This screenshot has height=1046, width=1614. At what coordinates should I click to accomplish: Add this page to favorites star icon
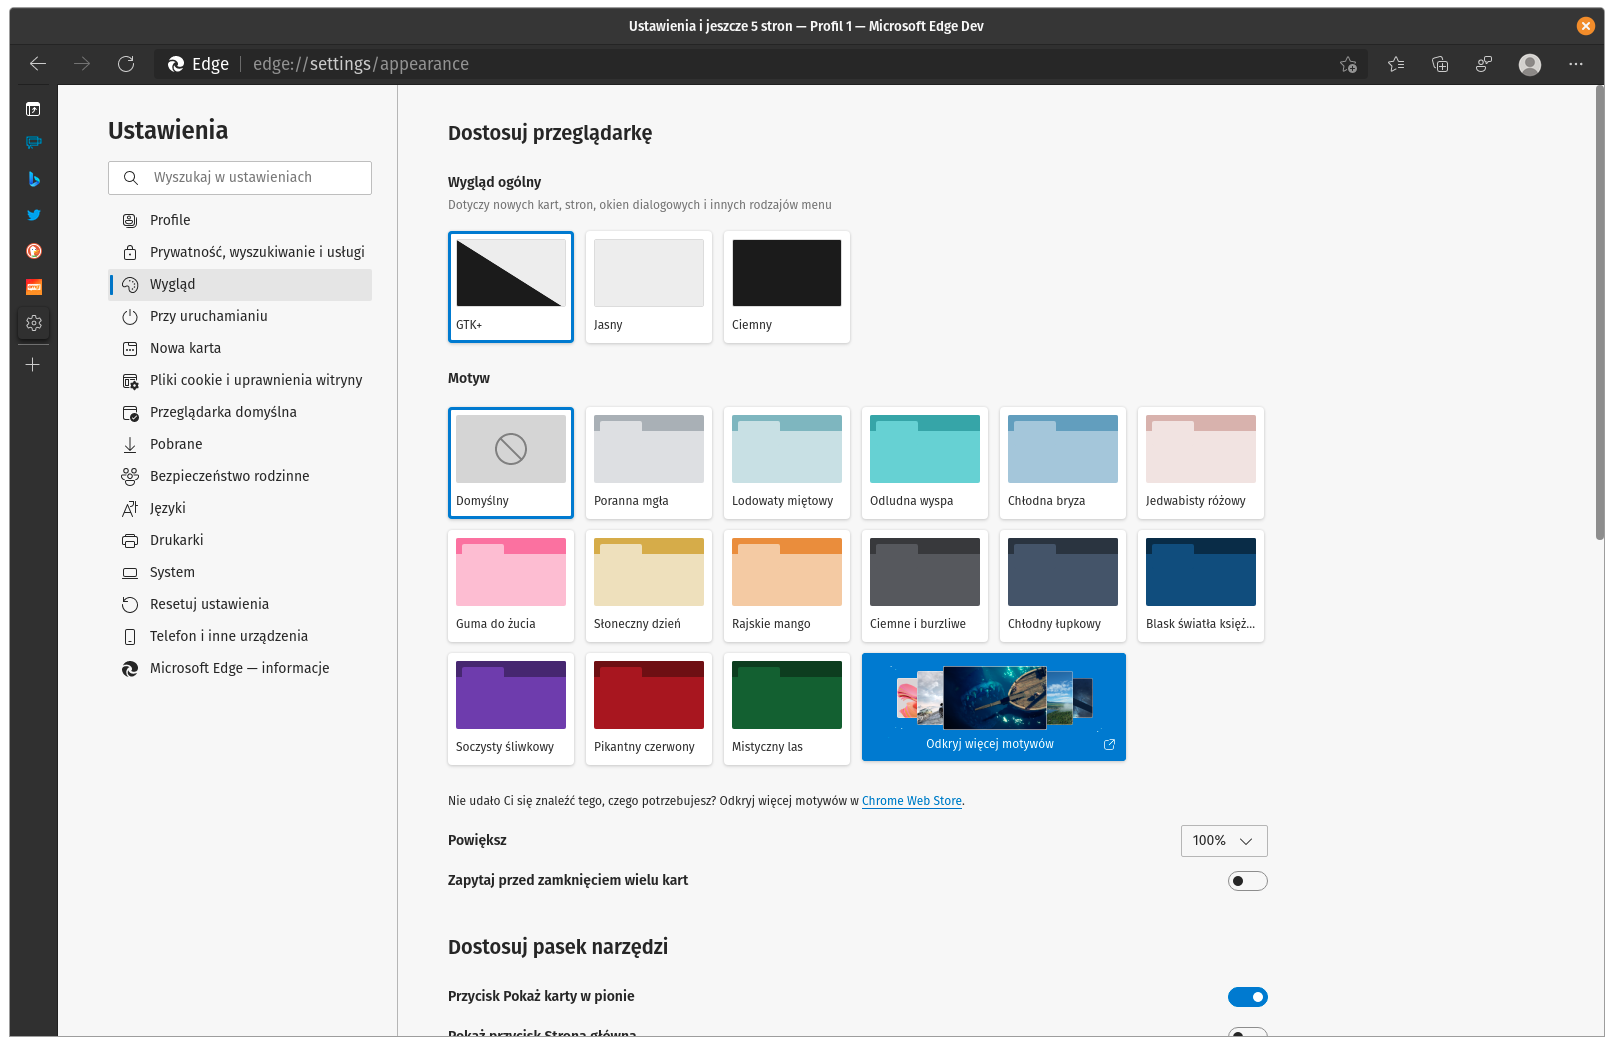coord(1348,64)
